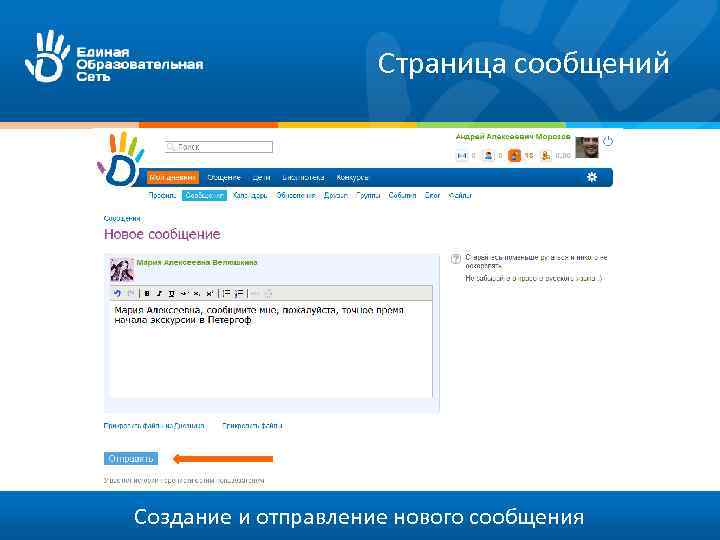Click the 'Прикрепить файл' link
The width and height of the screenshot is (720, 540).
pyautogui.click(x=252, y=426)
